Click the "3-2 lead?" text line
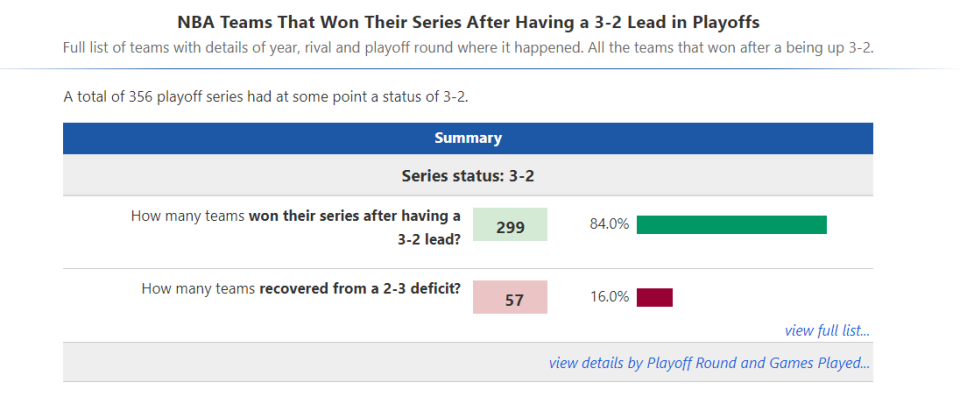This screenshot has height=397, width=960. pos(429,240)
